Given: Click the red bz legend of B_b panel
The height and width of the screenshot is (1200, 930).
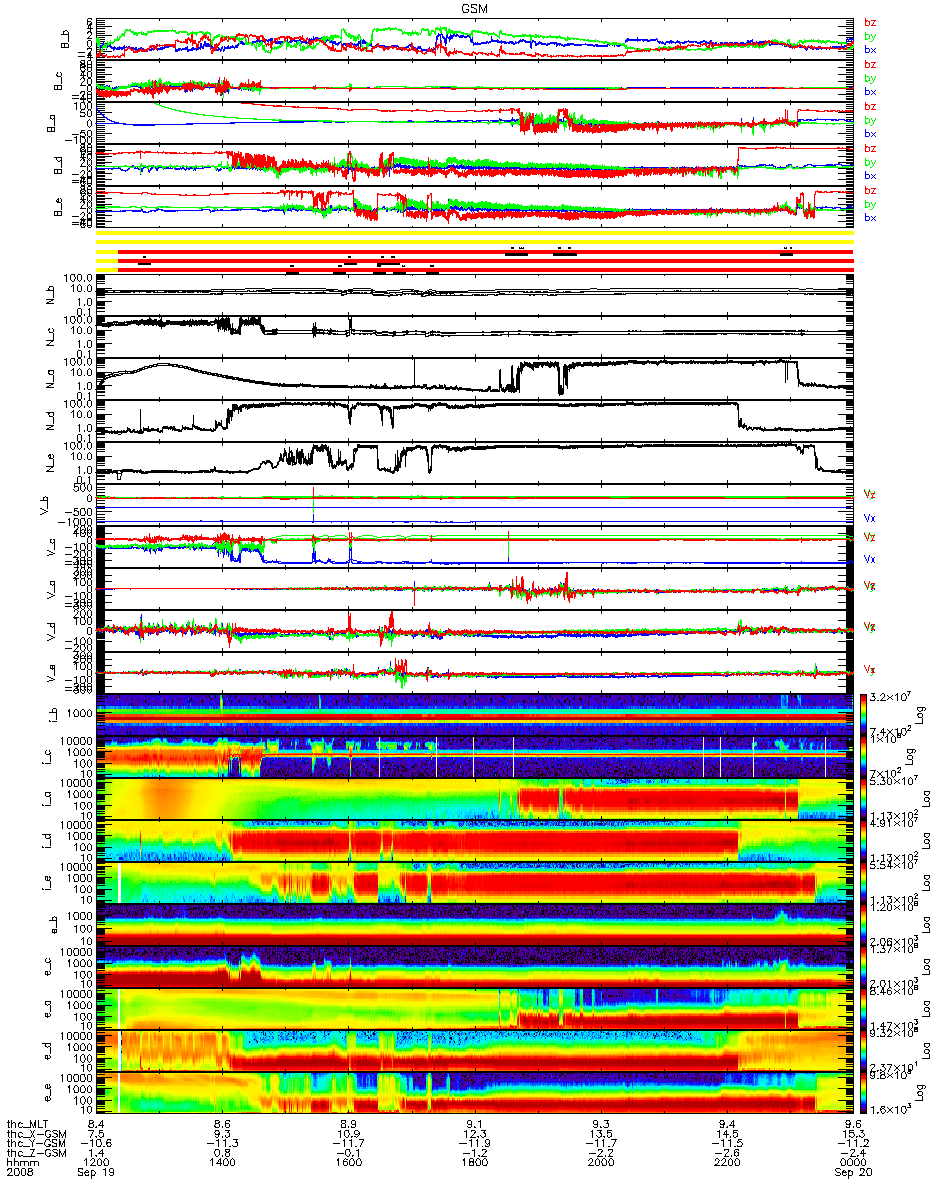Looking at the screenshot, I should (x=870, y=22).
